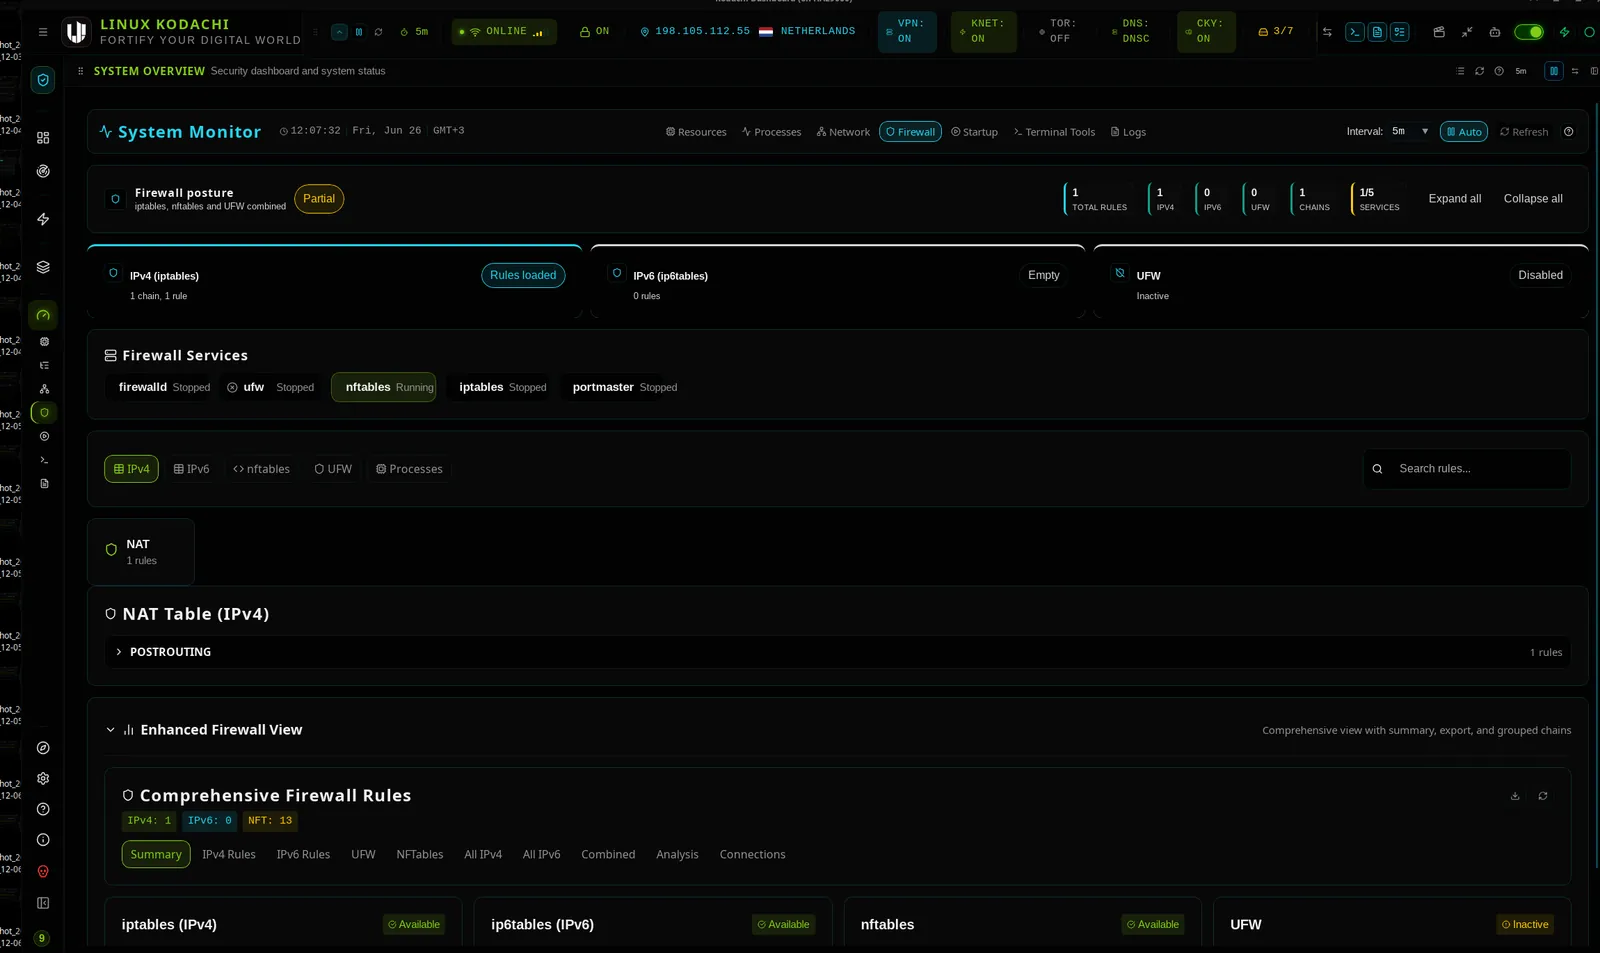1600x953 pixels.
Task: Open the 5m timer selector in top bar
Action: 414,32
